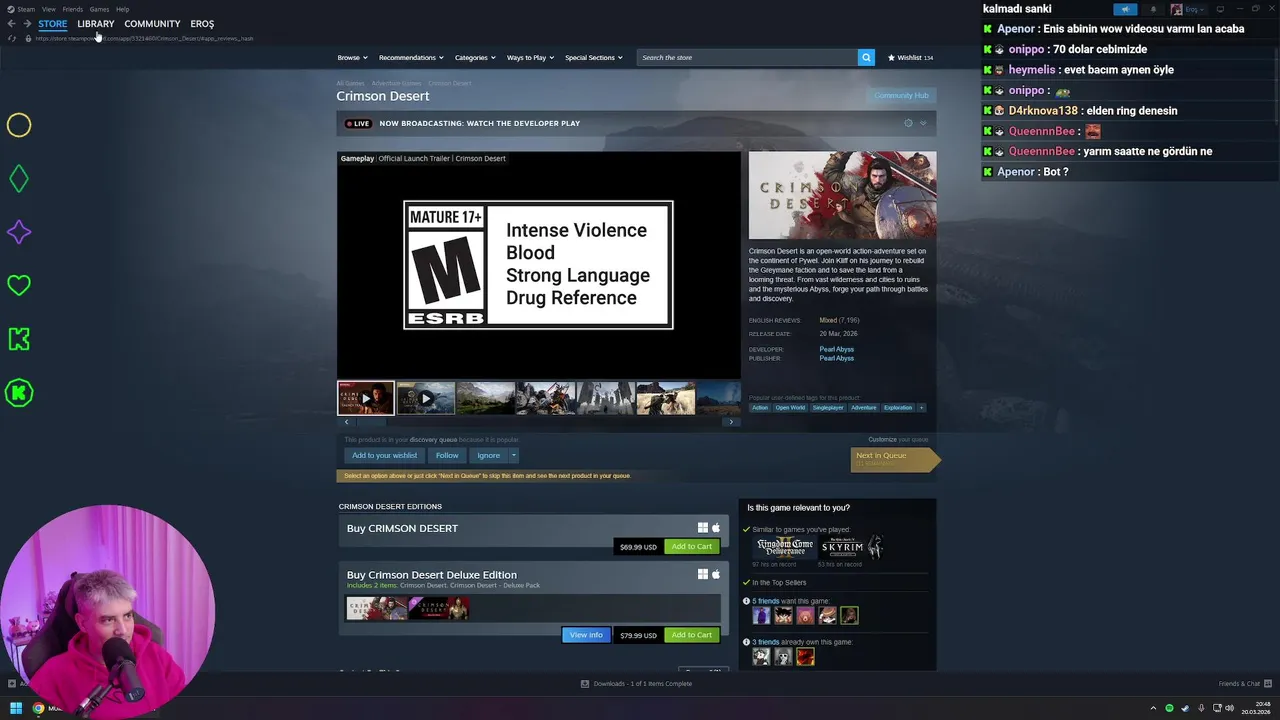Open Ways to Play dropdown

[530, 57]
